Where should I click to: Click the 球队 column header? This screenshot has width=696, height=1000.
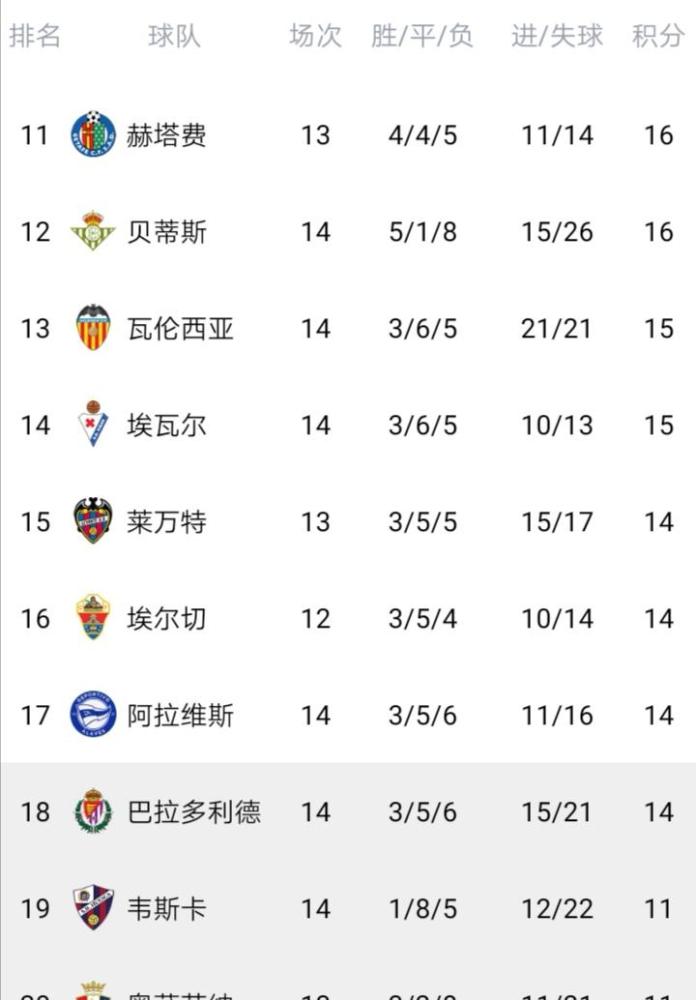click(174, 37)
